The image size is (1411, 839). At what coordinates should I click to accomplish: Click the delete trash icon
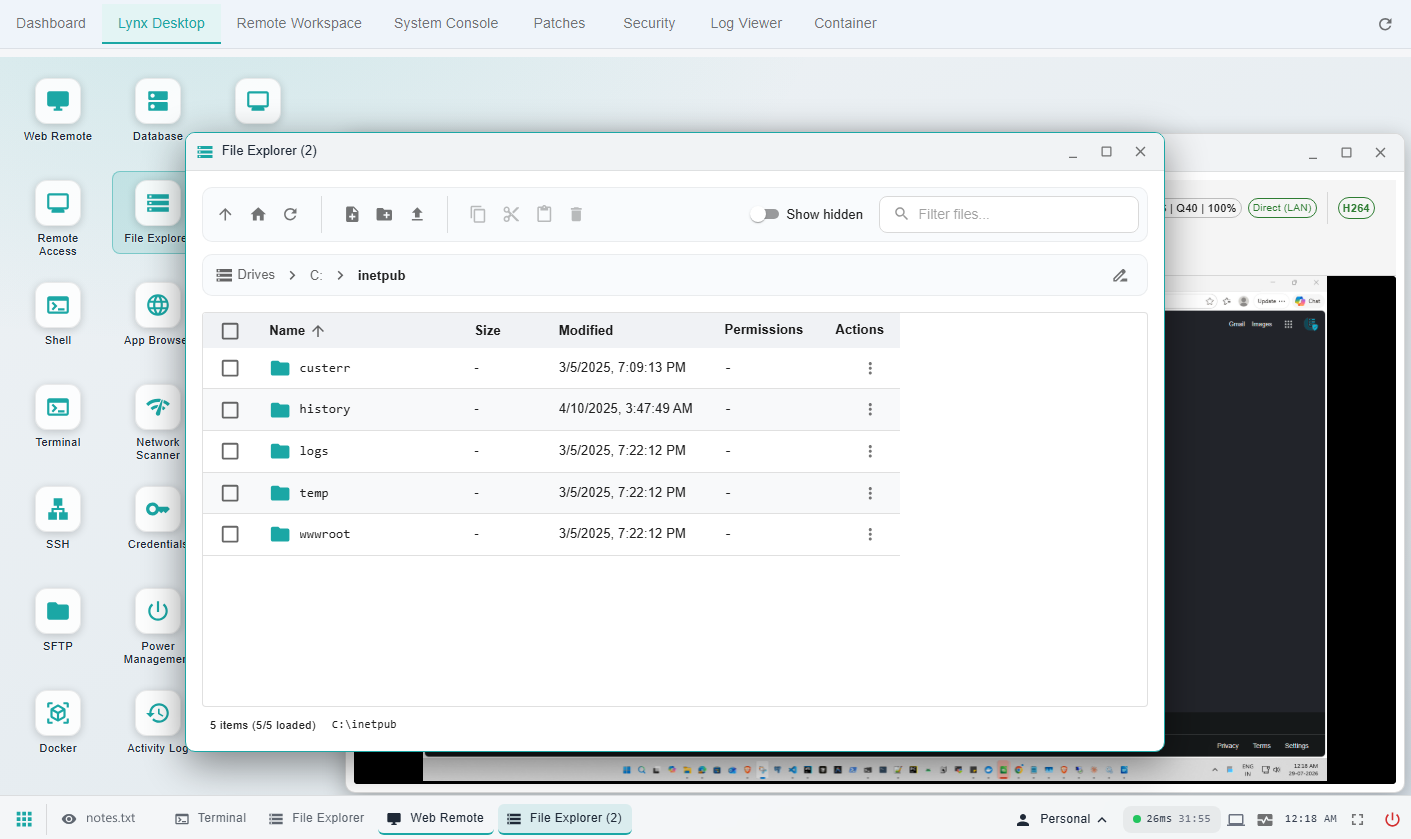(576, 214)
